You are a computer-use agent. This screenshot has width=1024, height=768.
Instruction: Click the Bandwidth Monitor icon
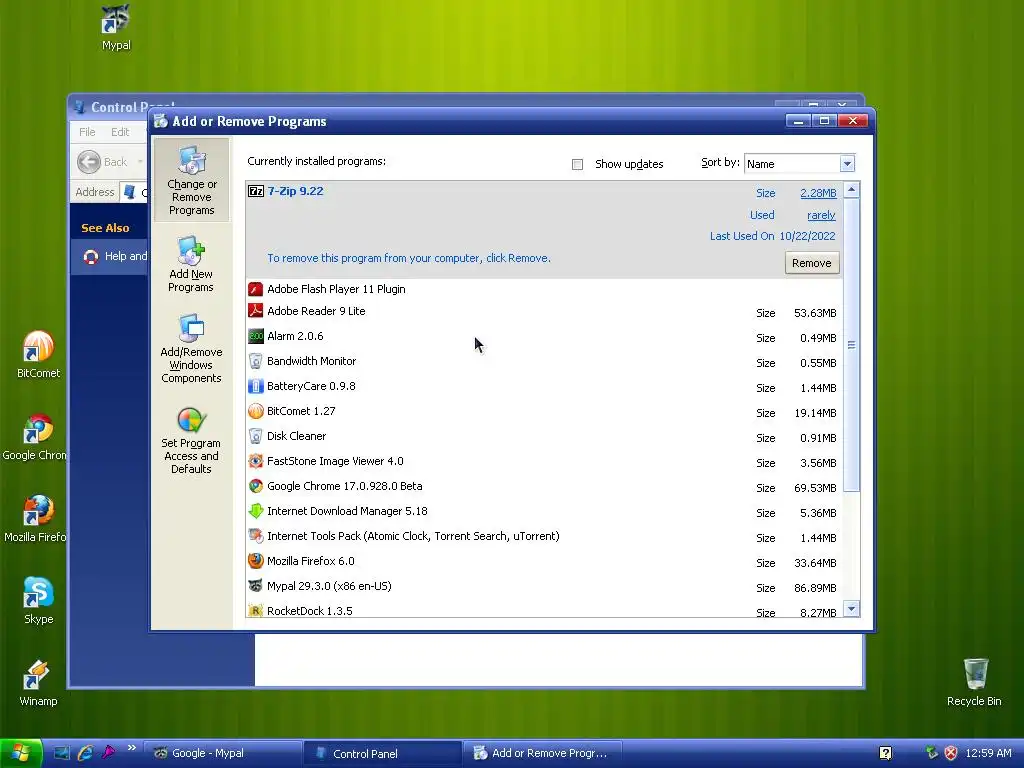(x=256, y=361)
